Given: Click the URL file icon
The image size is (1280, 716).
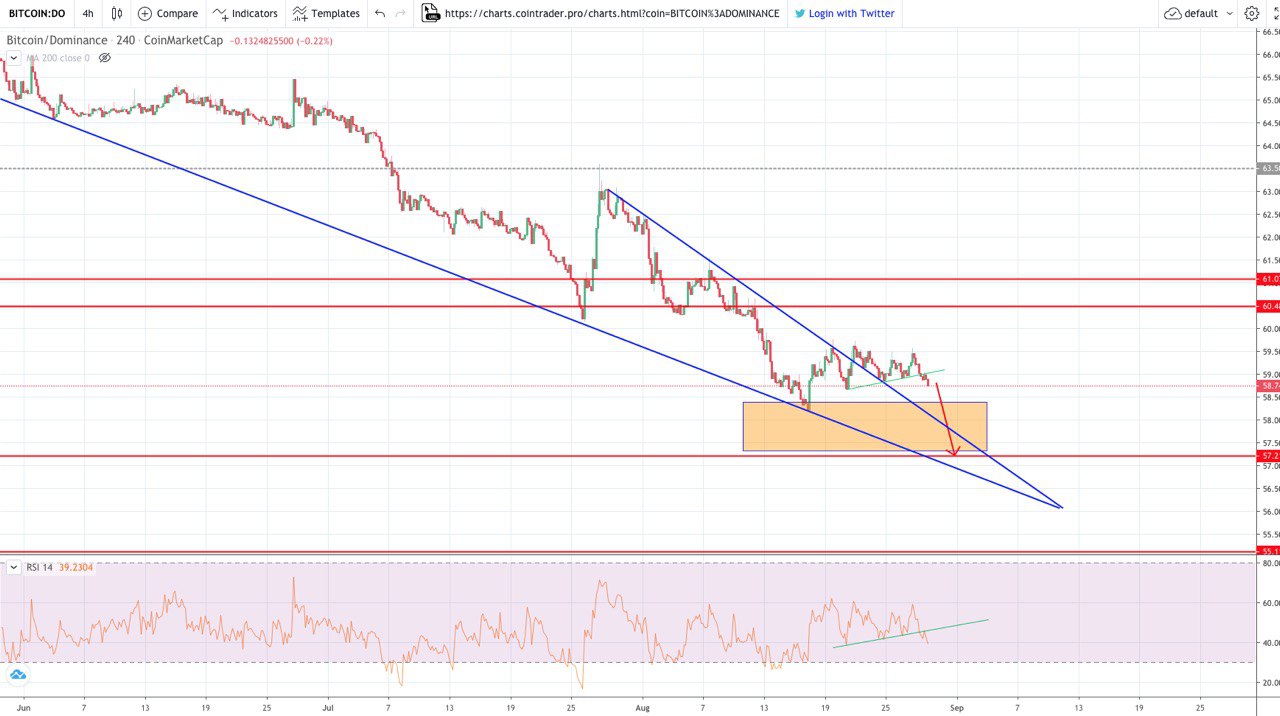Looking at the screenshot, I should pos(430,14).
